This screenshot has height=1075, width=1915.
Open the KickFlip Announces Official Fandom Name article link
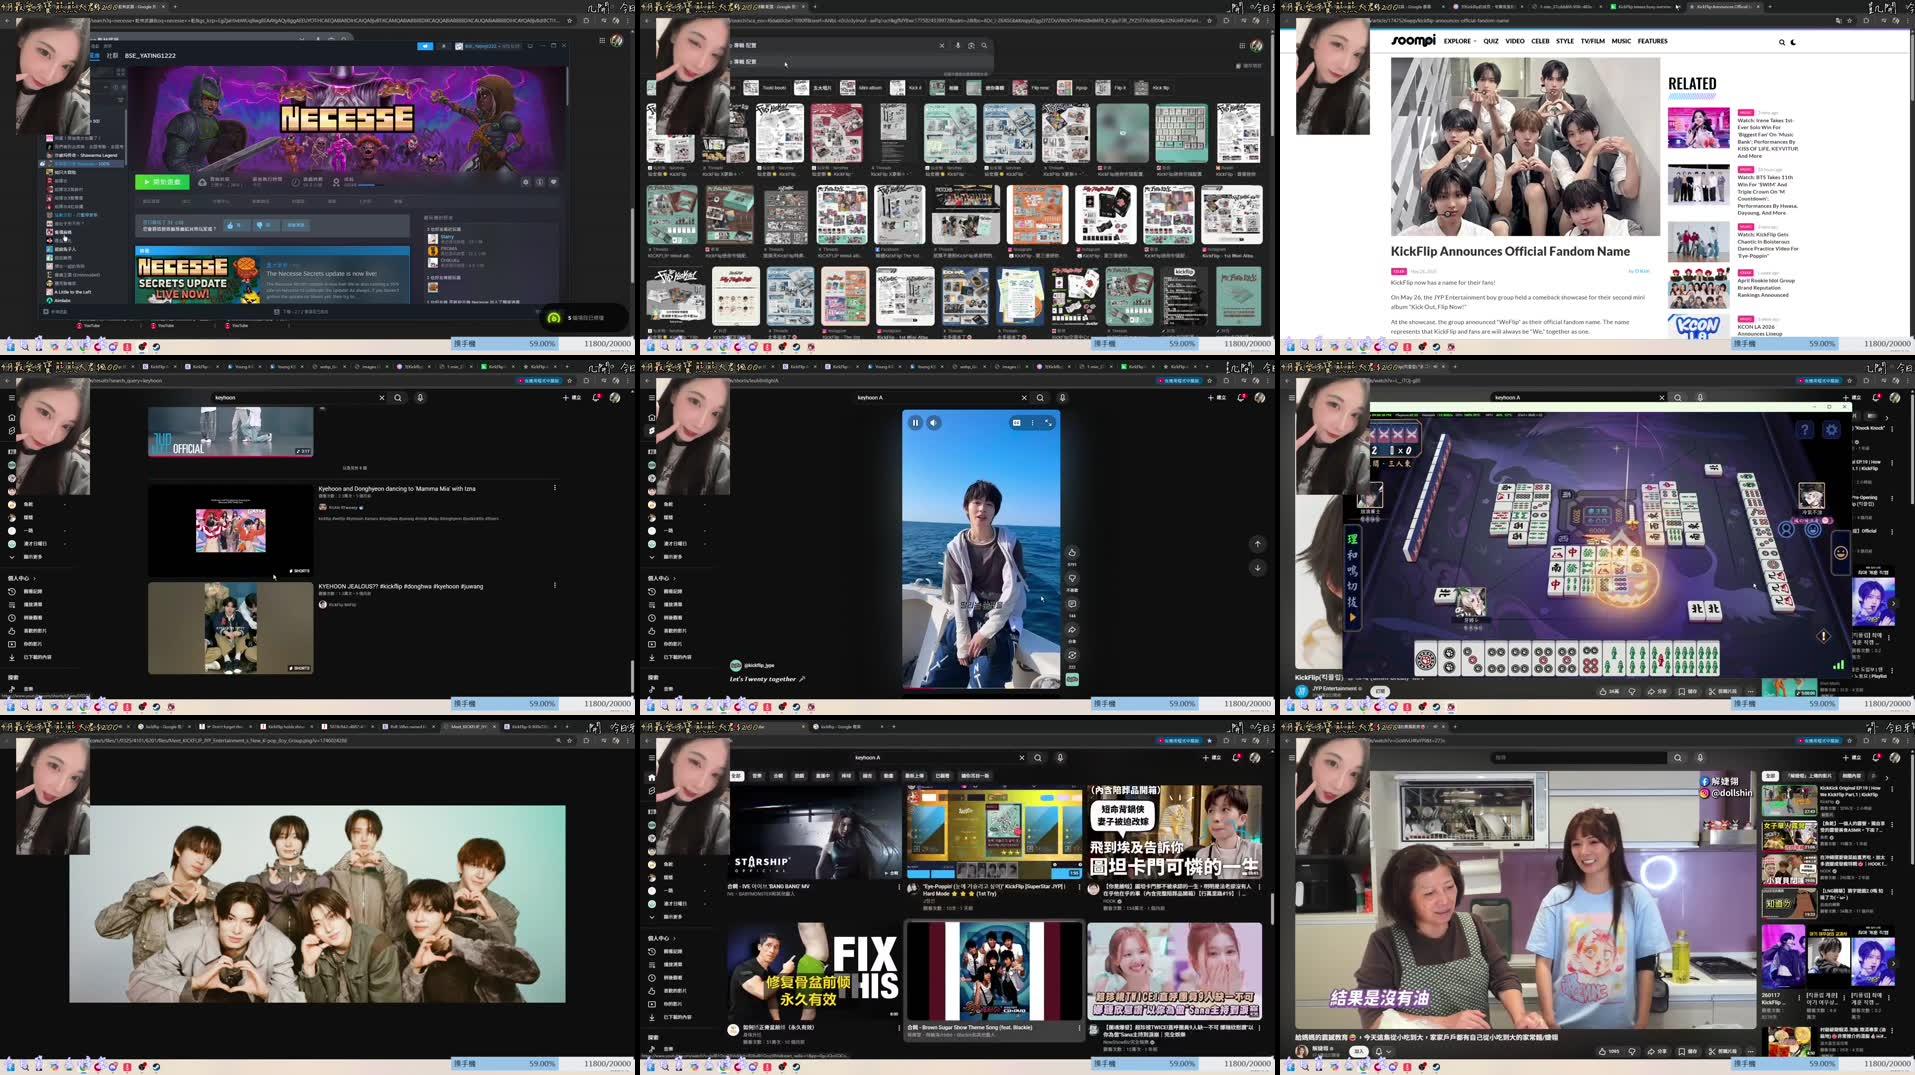[x=1511, y=251]
